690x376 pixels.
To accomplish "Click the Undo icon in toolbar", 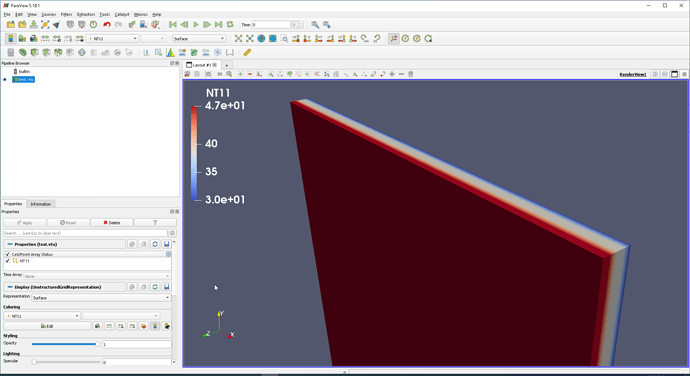I will click(106, 25).
